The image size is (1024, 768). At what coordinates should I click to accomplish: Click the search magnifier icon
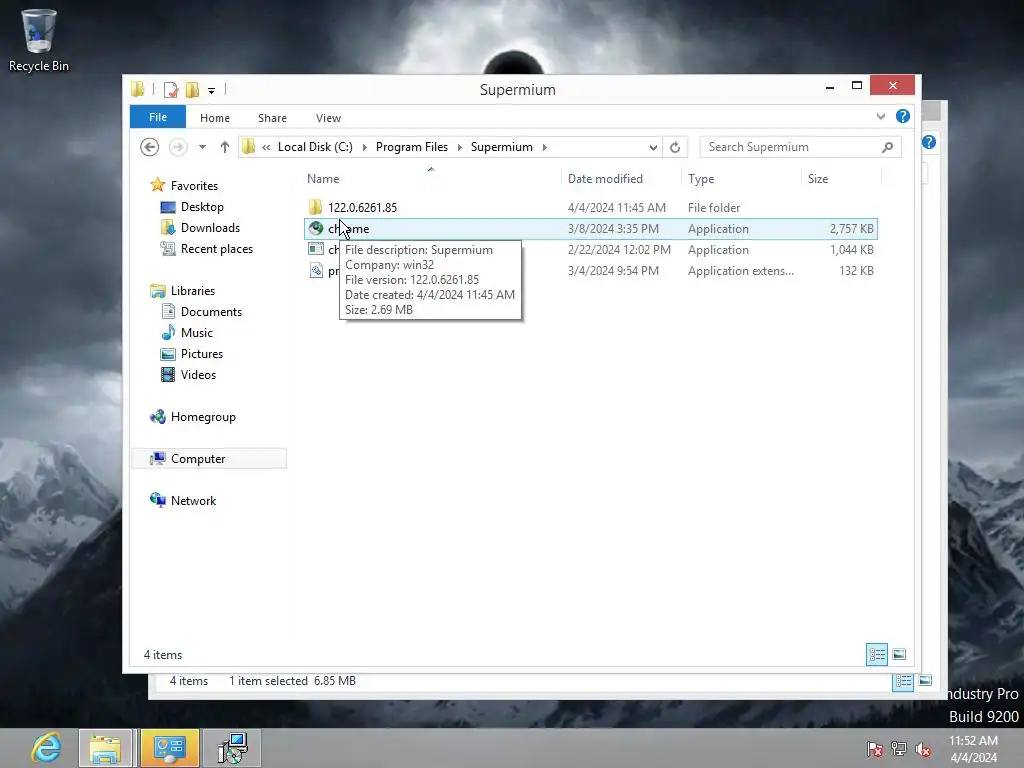888,147
